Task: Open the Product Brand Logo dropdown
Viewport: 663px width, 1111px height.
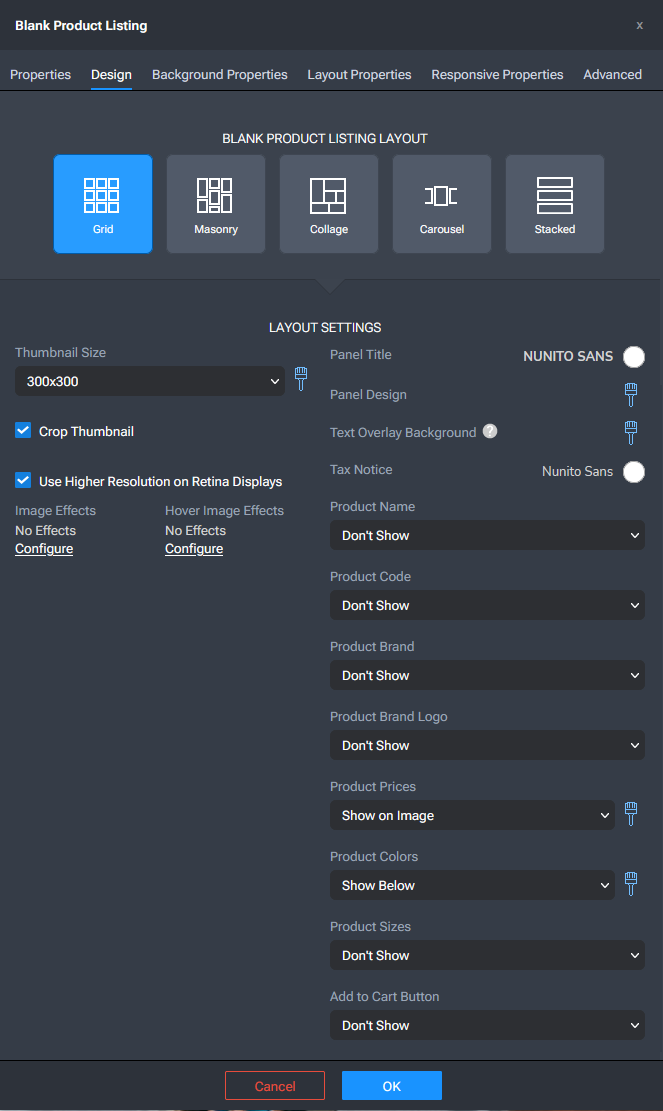Action: coord(487,745)
